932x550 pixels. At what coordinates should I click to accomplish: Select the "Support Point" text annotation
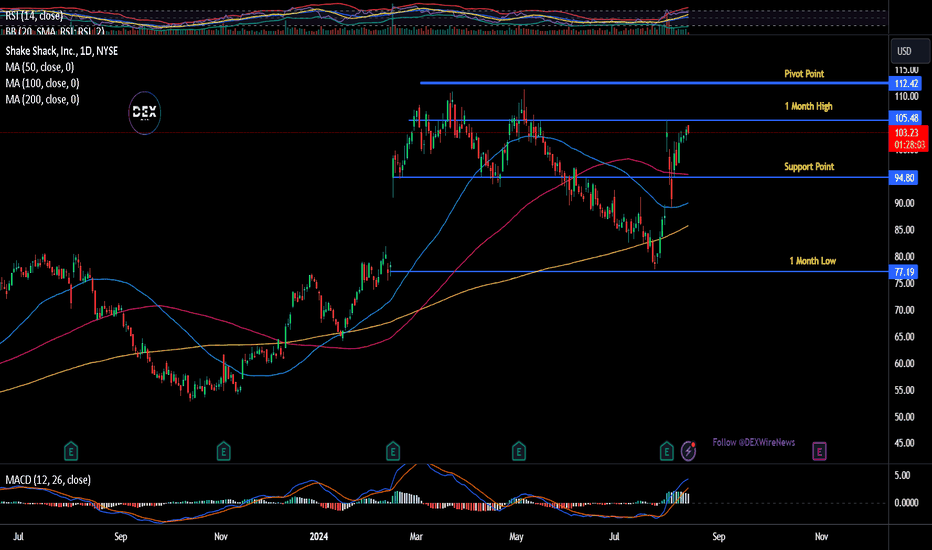click(x=809, y=166)
